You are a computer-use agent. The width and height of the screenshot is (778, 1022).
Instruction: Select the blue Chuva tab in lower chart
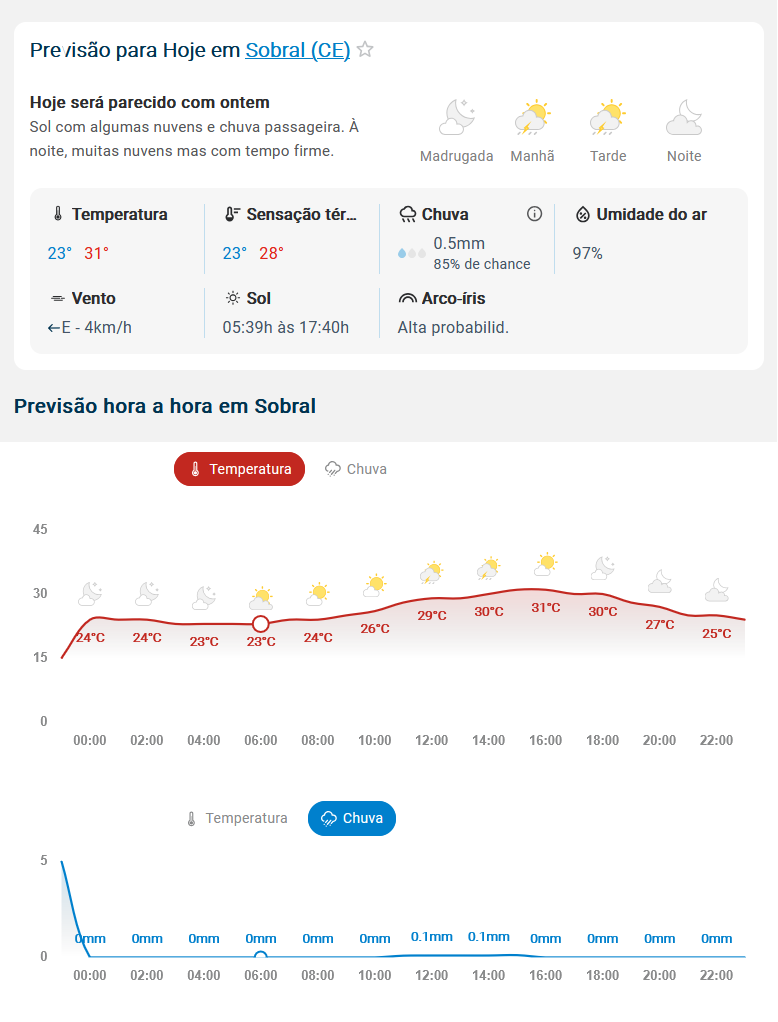tap(352, 818)
